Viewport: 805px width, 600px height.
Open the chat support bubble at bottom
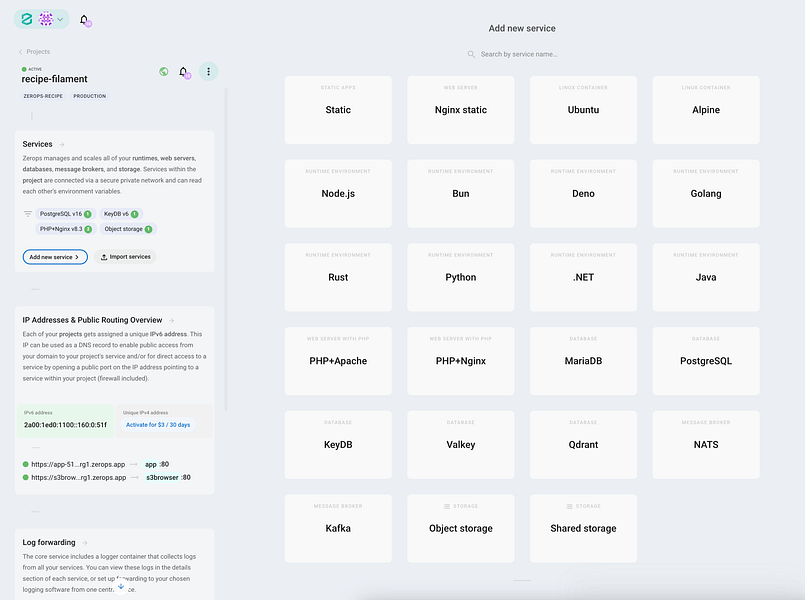121,586
